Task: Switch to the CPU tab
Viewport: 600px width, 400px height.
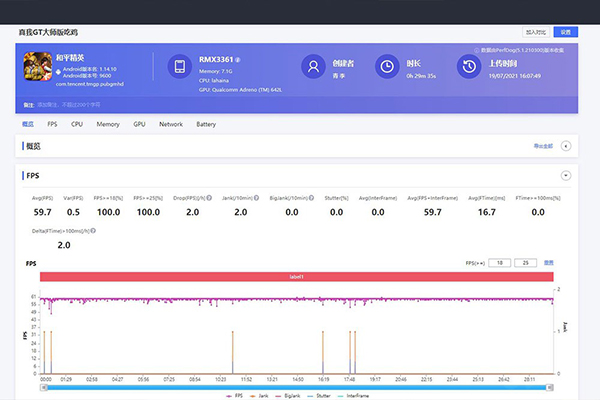Action: pos(76,125)
